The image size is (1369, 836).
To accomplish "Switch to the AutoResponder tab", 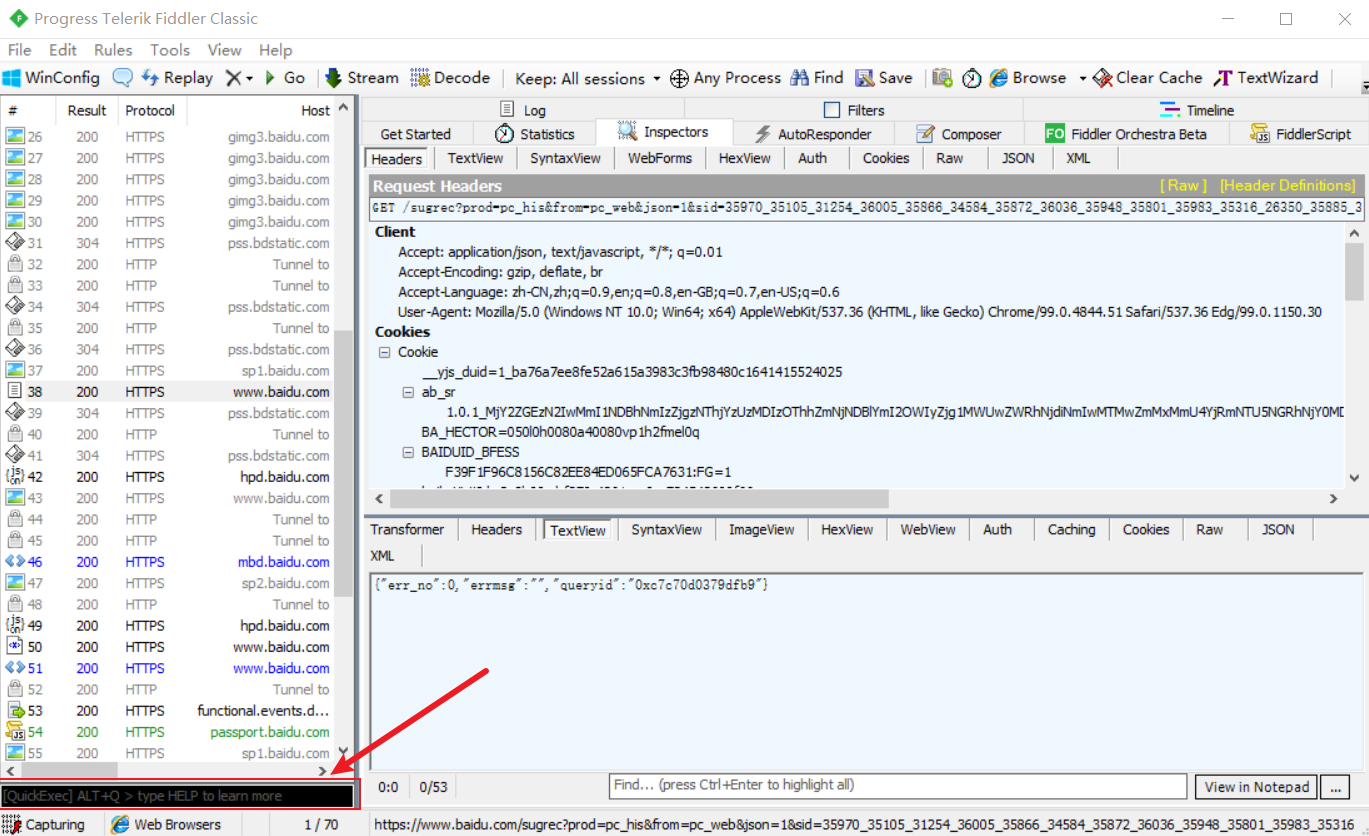I will tap(812, 134).
